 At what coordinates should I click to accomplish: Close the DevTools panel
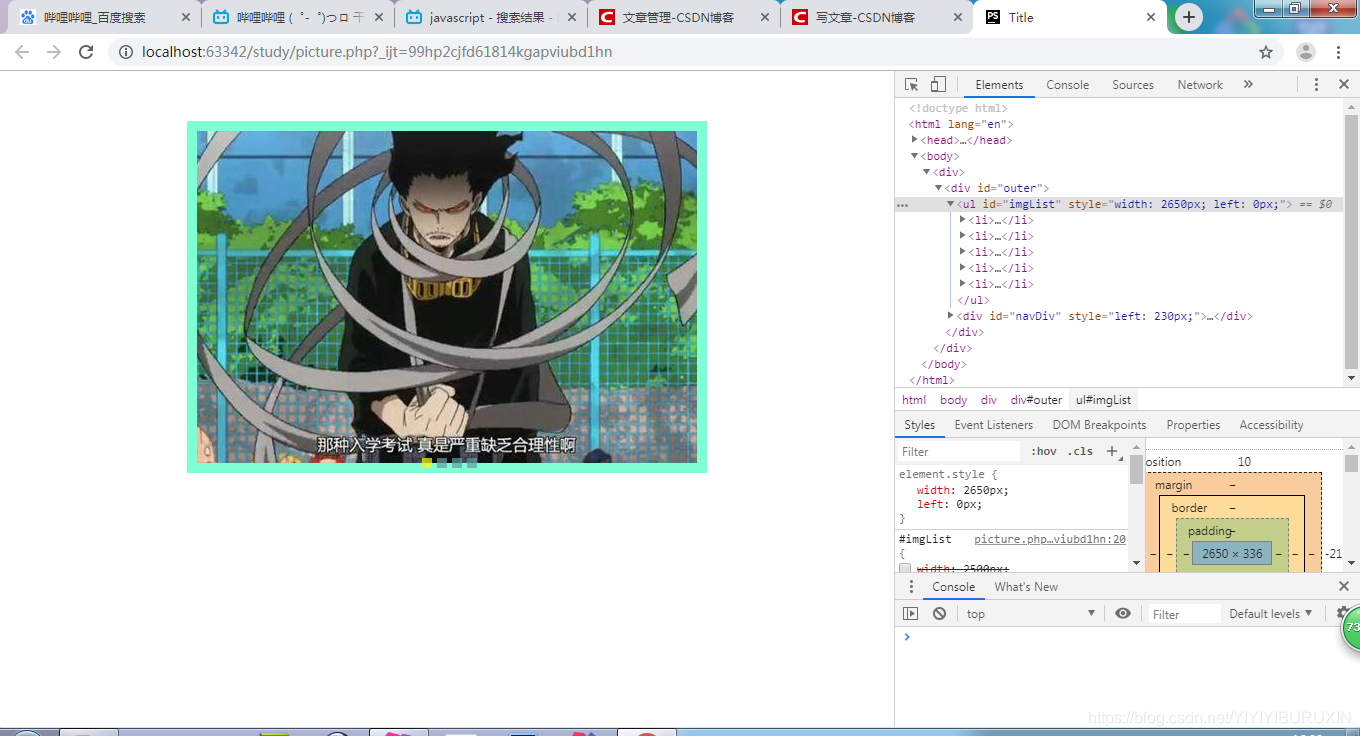point(1344,85)
